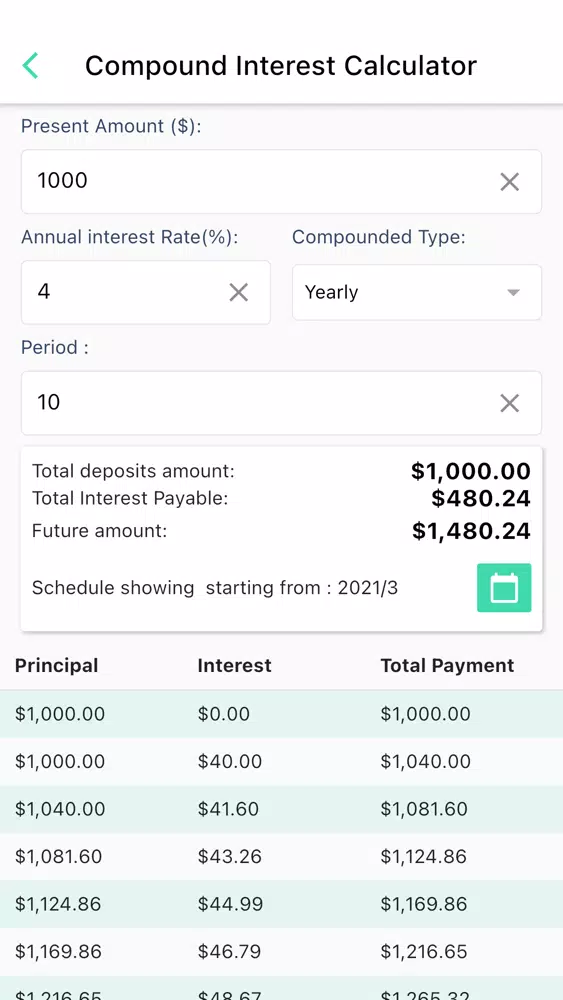This screenshot has height=1000, width=563.
Task: Select the Principal column header
Action: click(57, 665)
